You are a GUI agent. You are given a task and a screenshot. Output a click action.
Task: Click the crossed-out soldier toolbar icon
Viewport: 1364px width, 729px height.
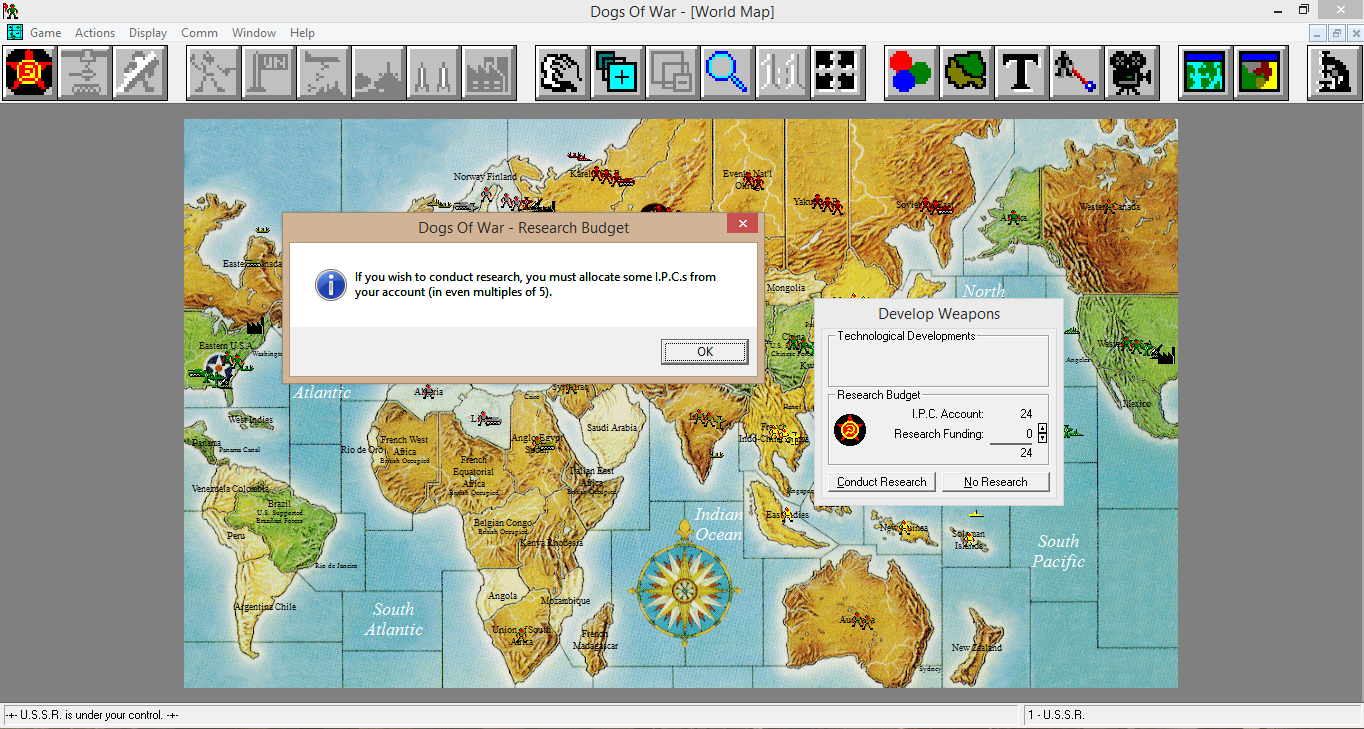pyautogui.click(x=139, y=73)
